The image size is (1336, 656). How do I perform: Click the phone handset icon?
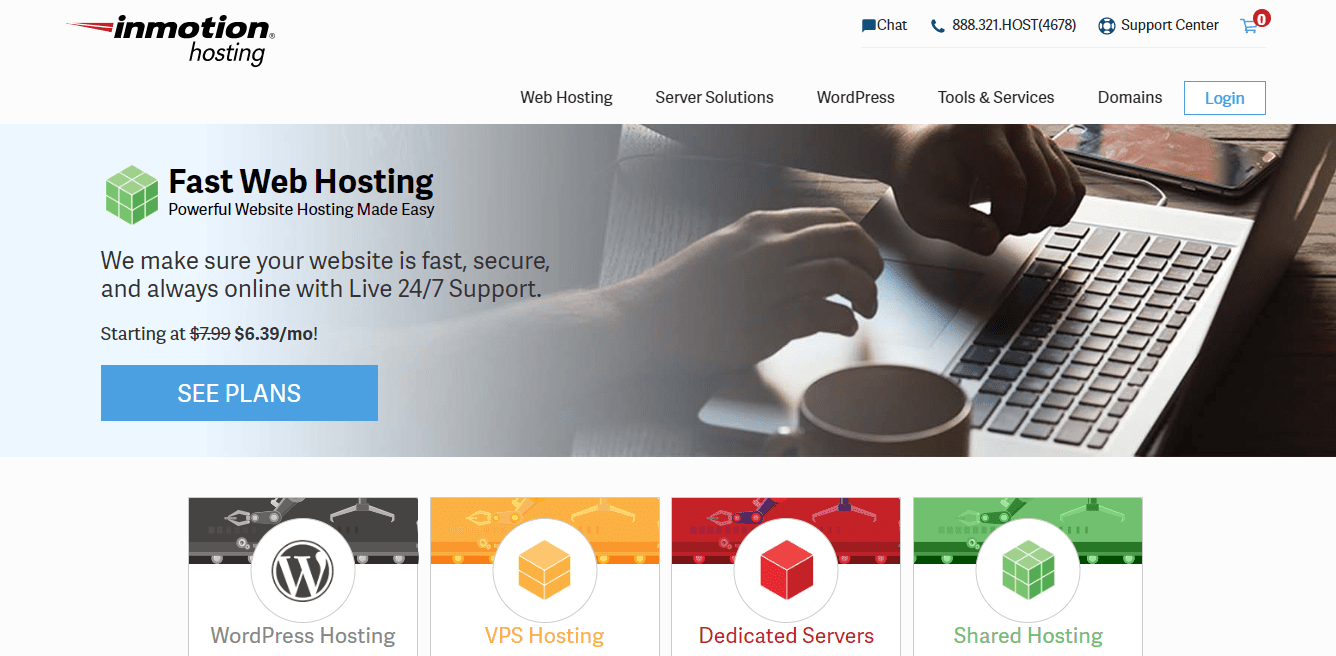tap(937, 26)
